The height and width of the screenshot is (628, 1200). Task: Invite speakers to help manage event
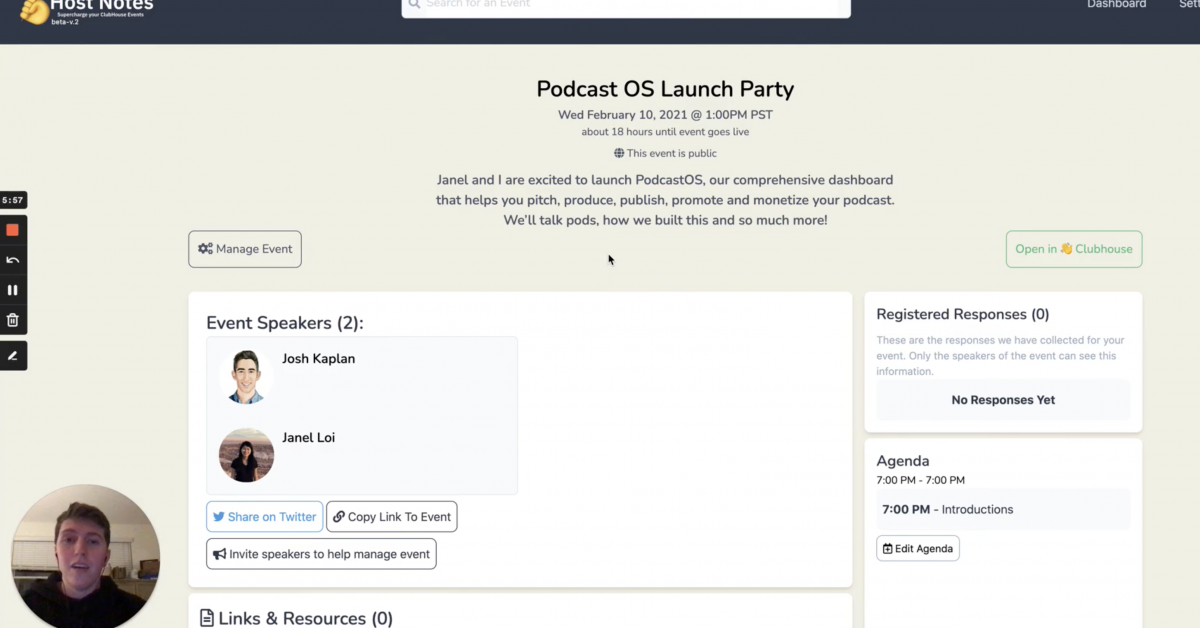pyautogui.click(x=321, y=554)
